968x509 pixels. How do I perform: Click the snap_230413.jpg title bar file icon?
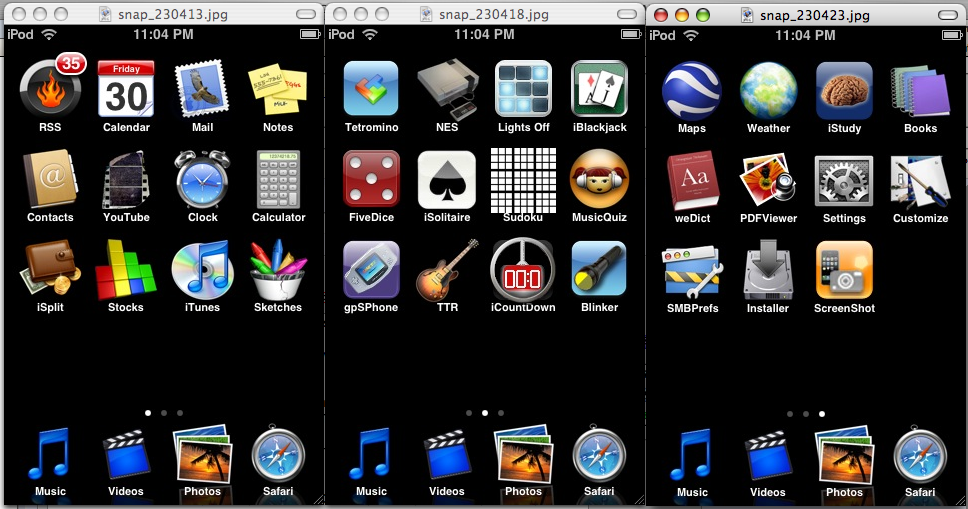tap(105, 14)
